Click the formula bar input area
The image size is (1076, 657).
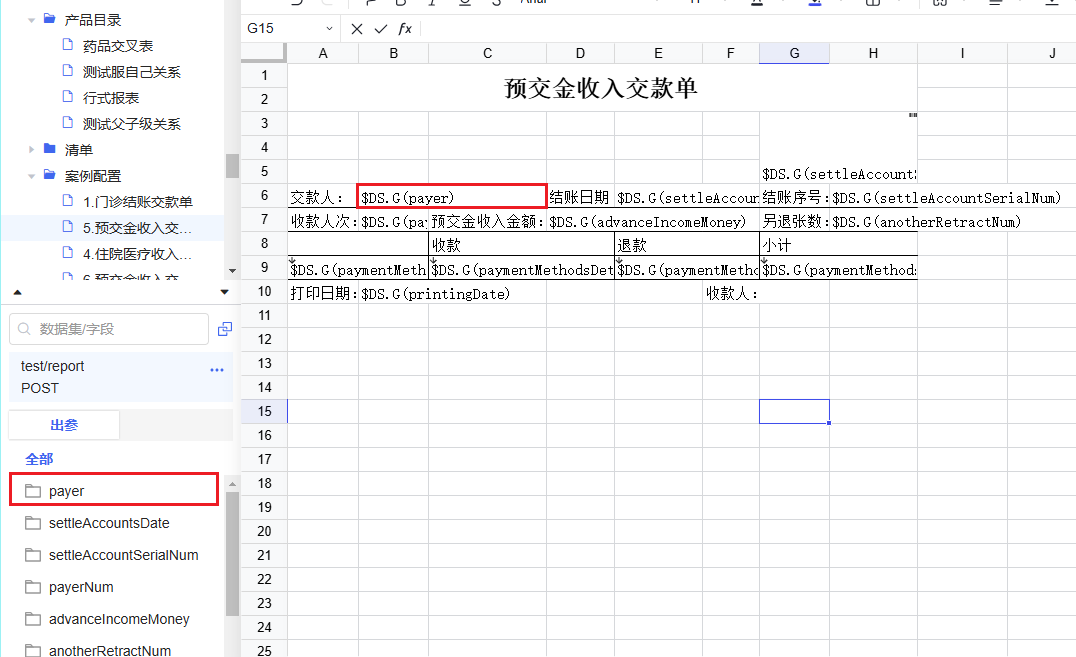[748, 29]
